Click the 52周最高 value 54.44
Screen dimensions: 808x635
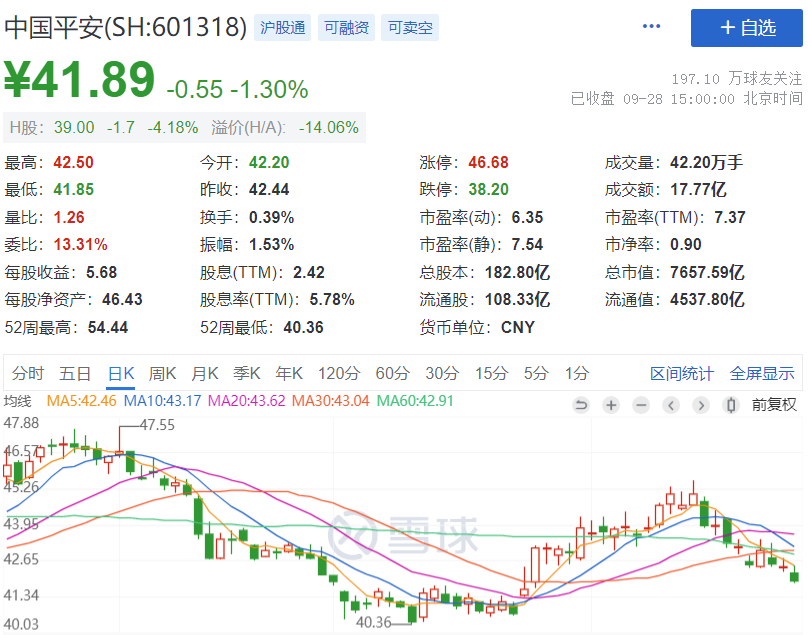pos(108,327)
